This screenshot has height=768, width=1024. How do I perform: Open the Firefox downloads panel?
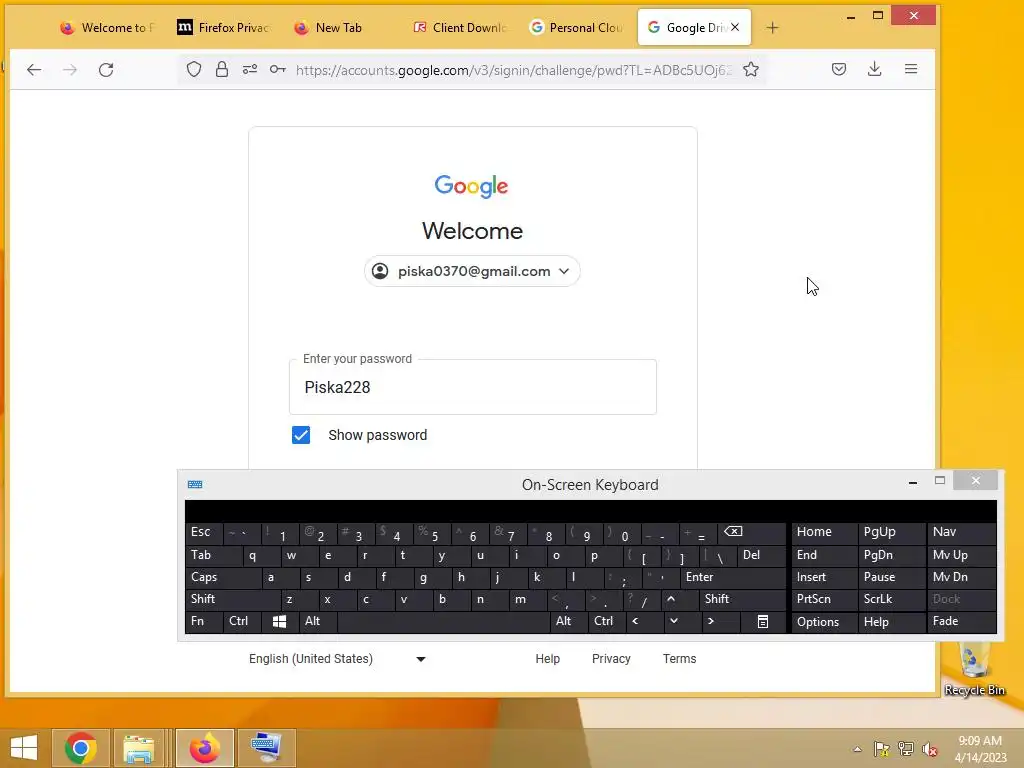[x=875, y=69]
